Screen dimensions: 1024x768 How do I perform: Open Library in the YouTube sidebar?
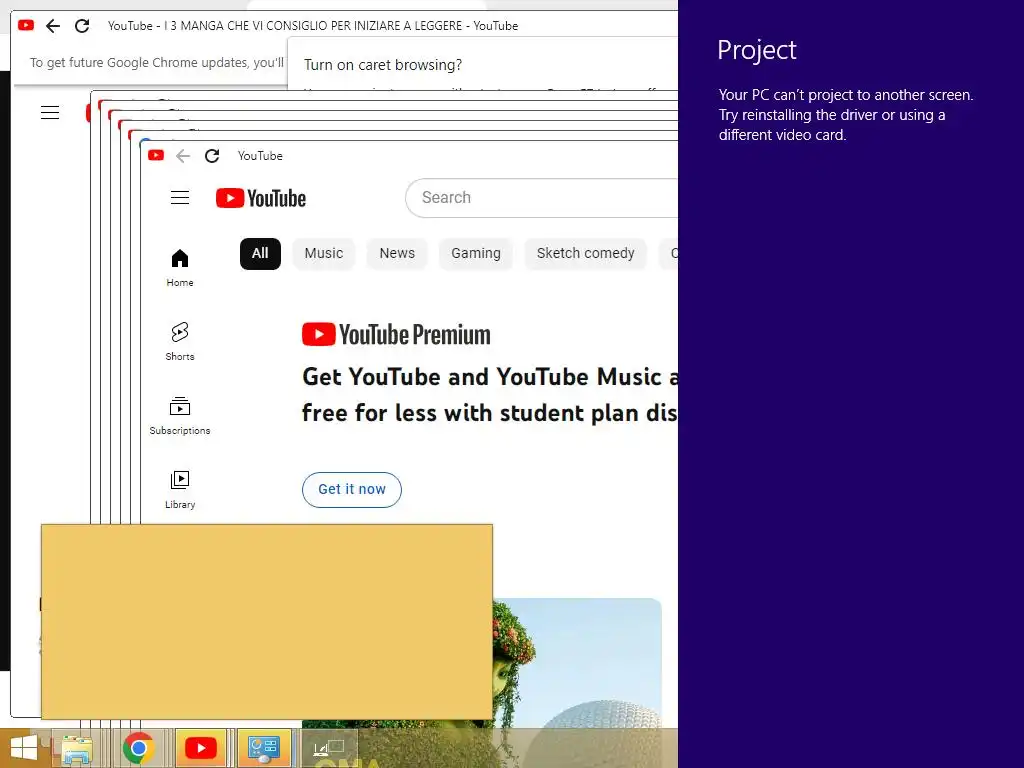[x=180, y=490]
